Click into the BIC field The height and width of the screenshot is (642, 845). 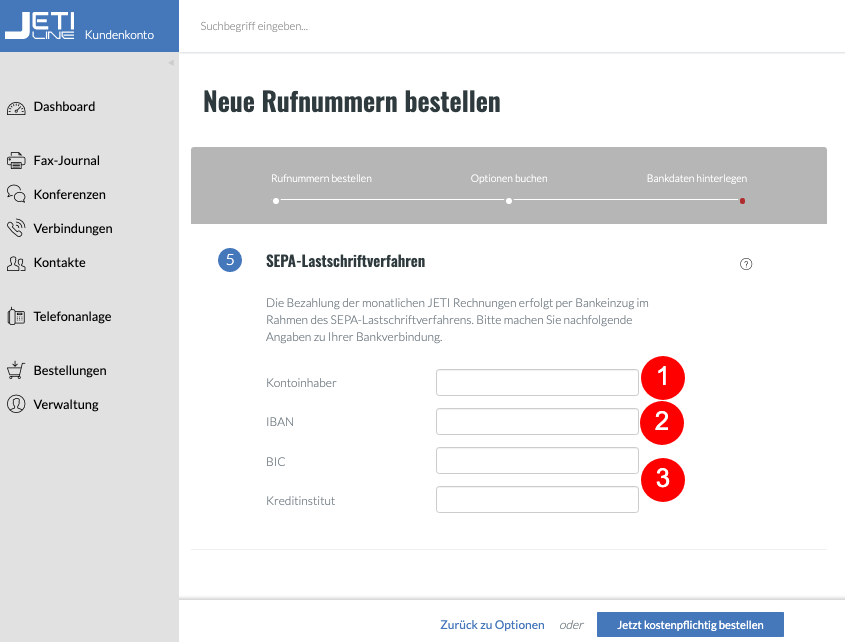[x=537, y=460]
